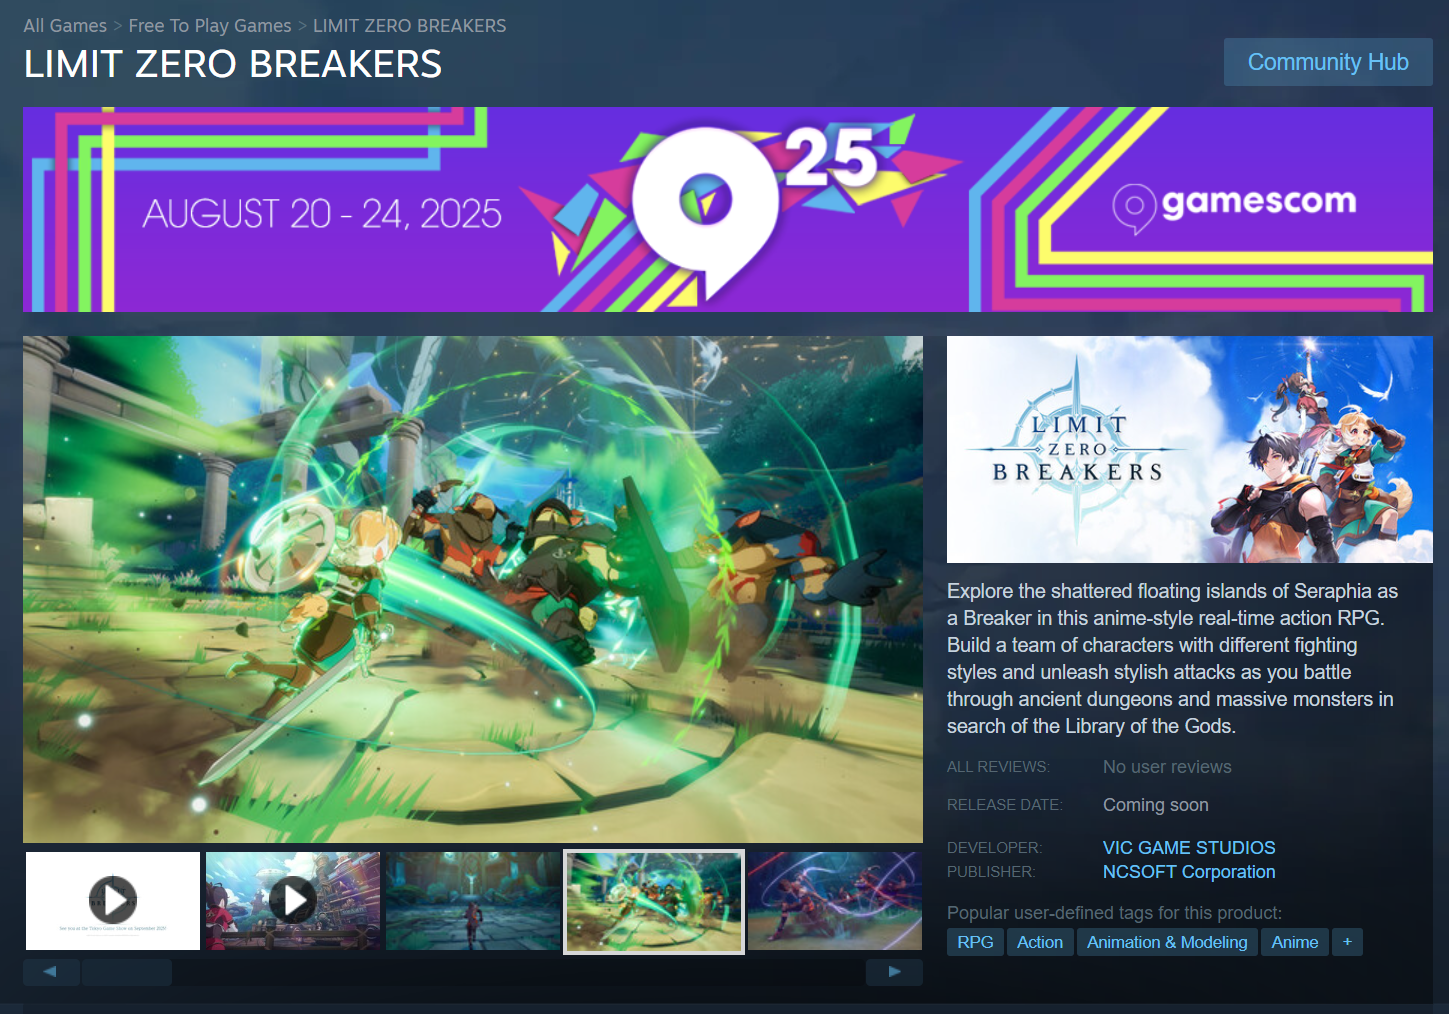Play the second trailer video thumbnail
The height and width of the screenshot is (1014, 1449).
click(293, 901)
